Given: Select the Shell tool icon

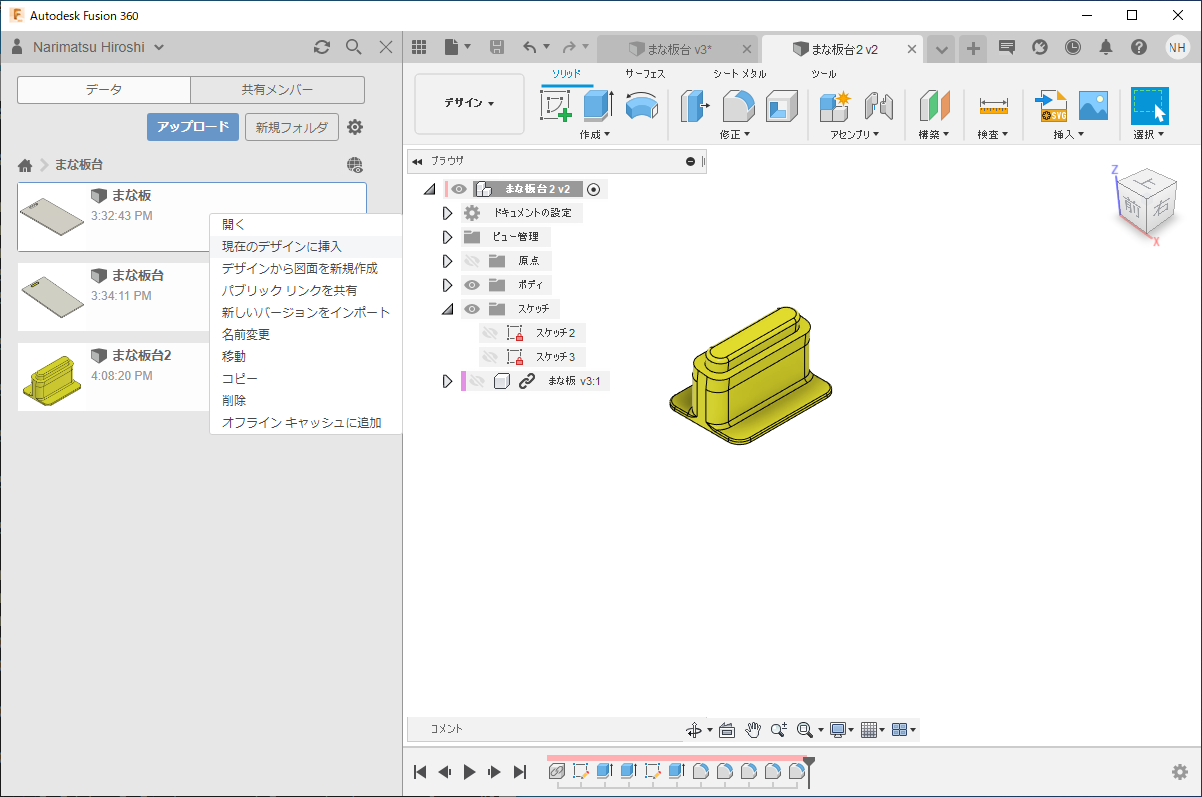Looking at the screenshot, I should (781, 105).
